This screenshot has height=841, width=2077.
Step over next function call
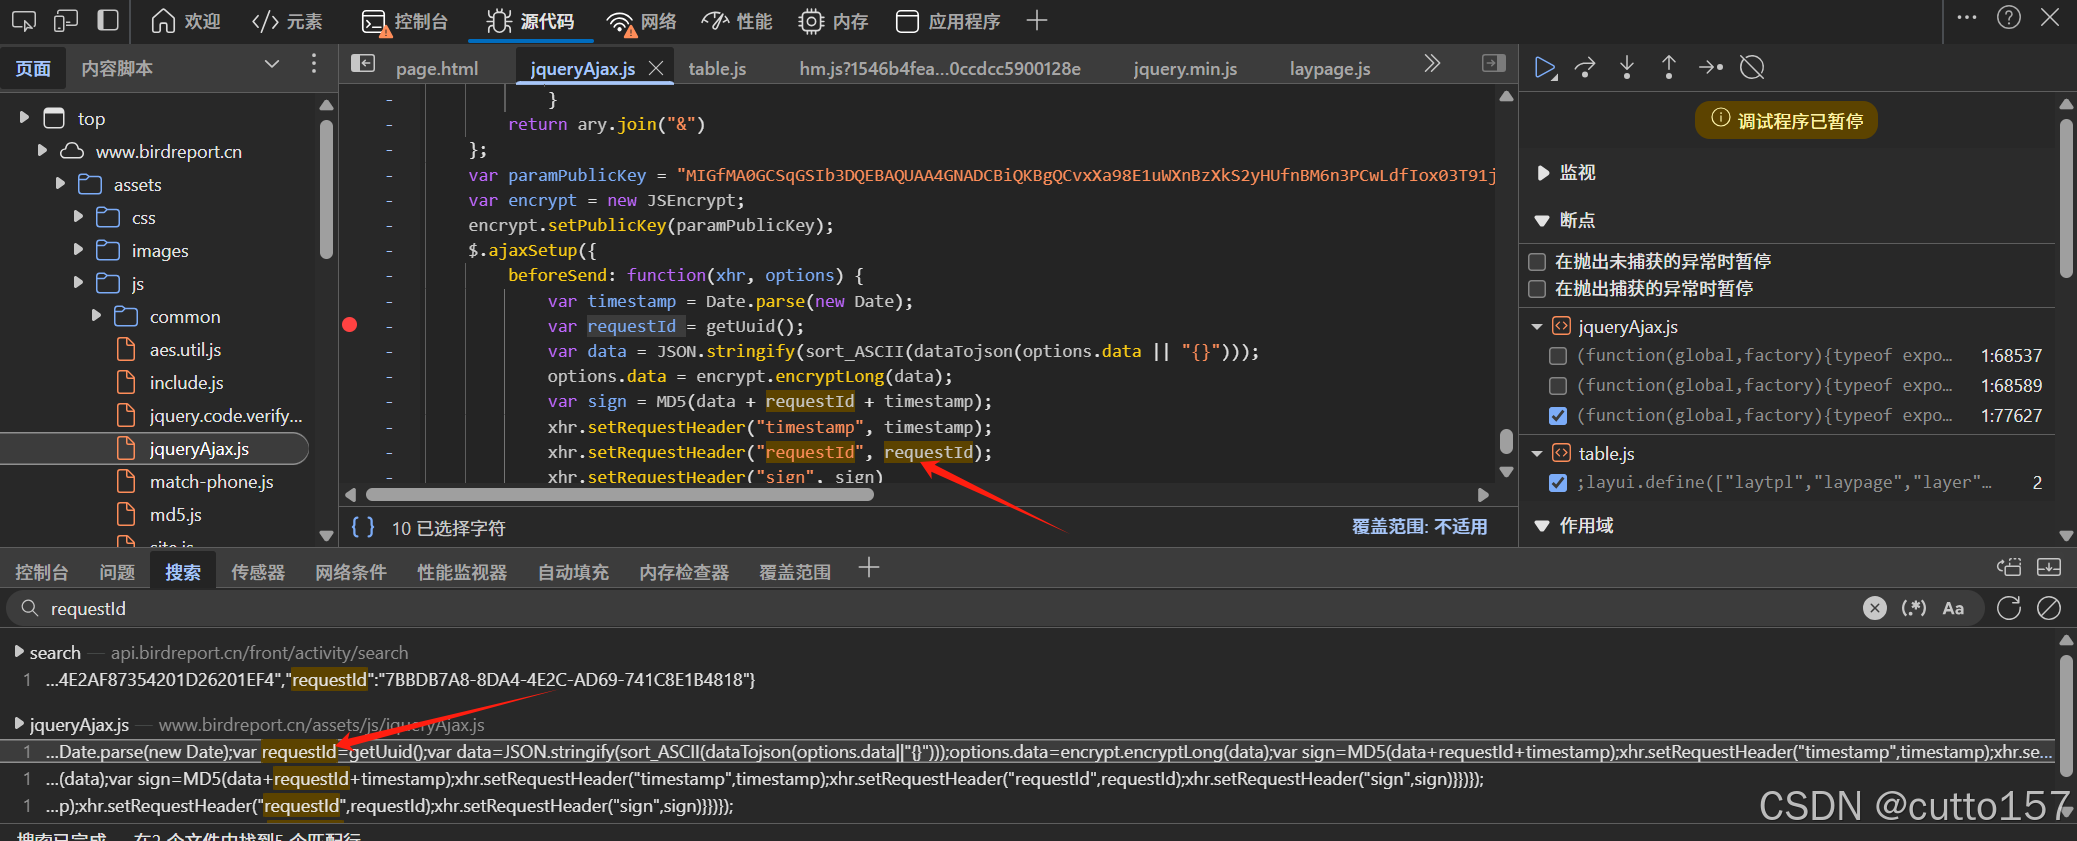pos(1585,68)
